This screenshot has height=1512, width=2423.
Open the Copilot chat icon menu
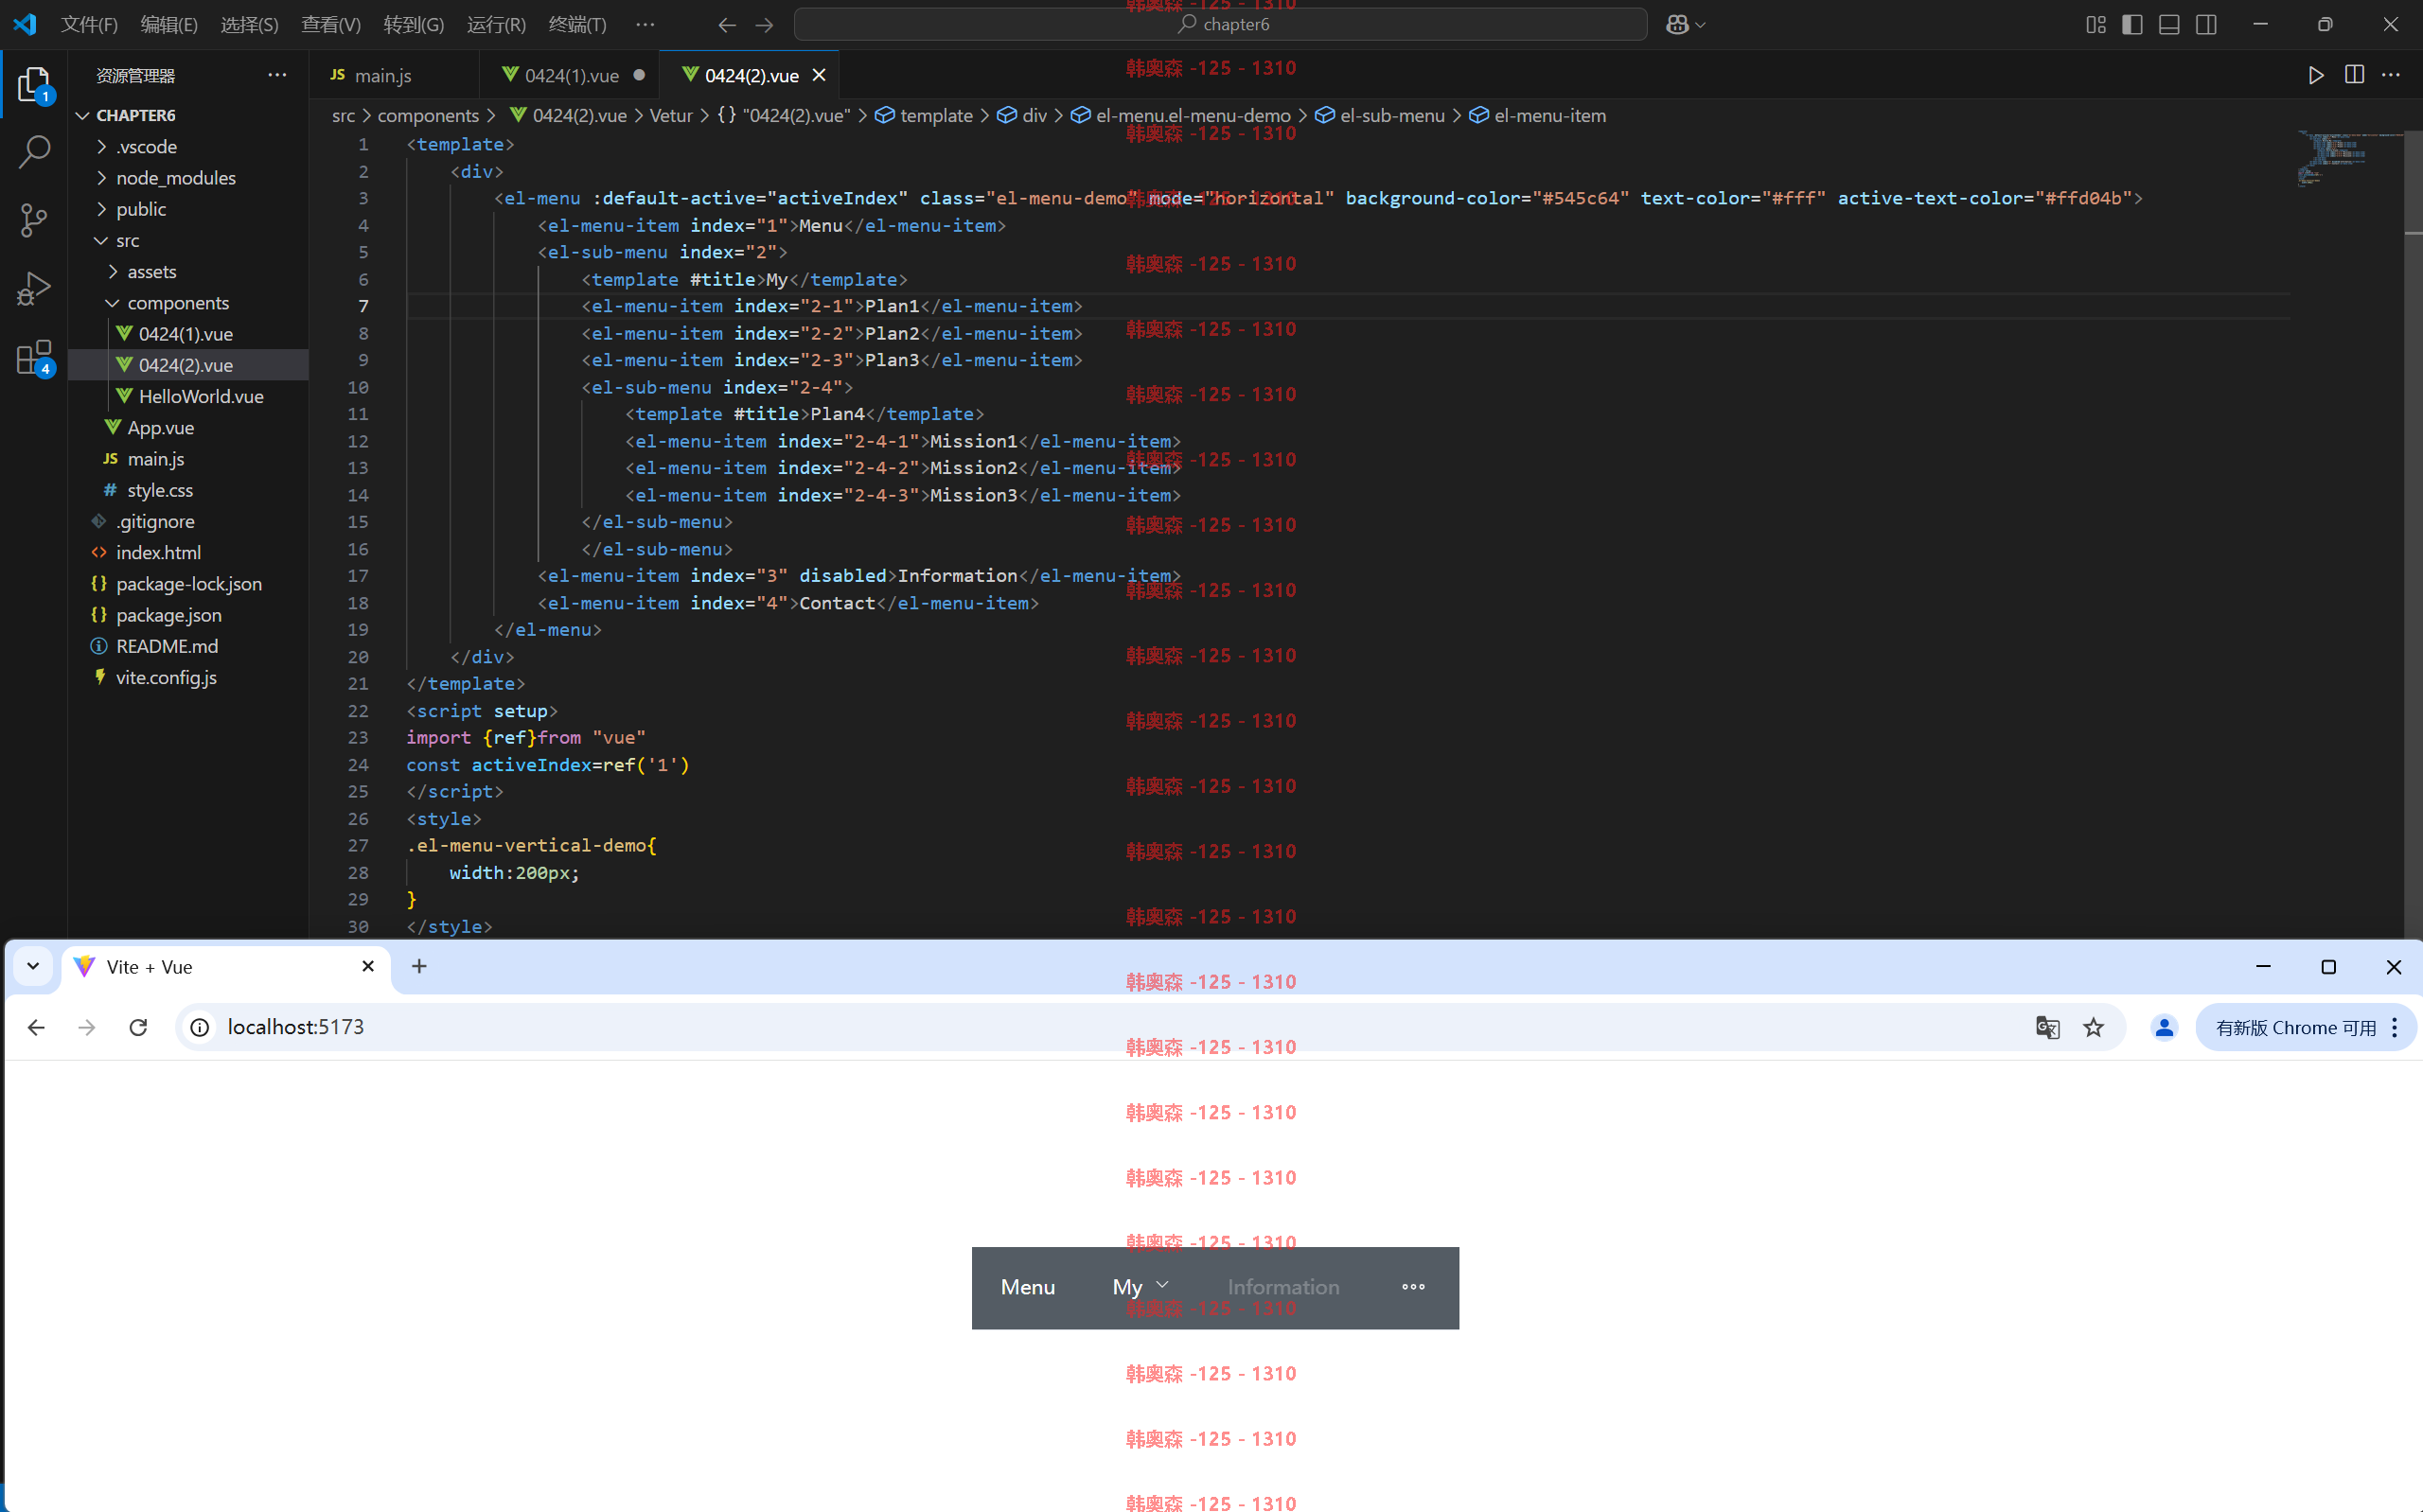[1685, 25]
